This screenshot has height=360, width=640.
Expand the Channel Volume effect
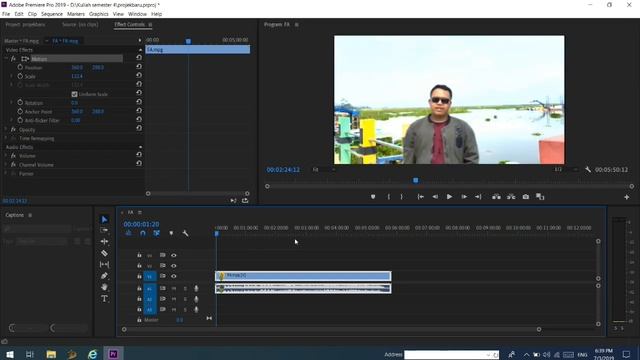pyautogui.click(x=6, y=164)
